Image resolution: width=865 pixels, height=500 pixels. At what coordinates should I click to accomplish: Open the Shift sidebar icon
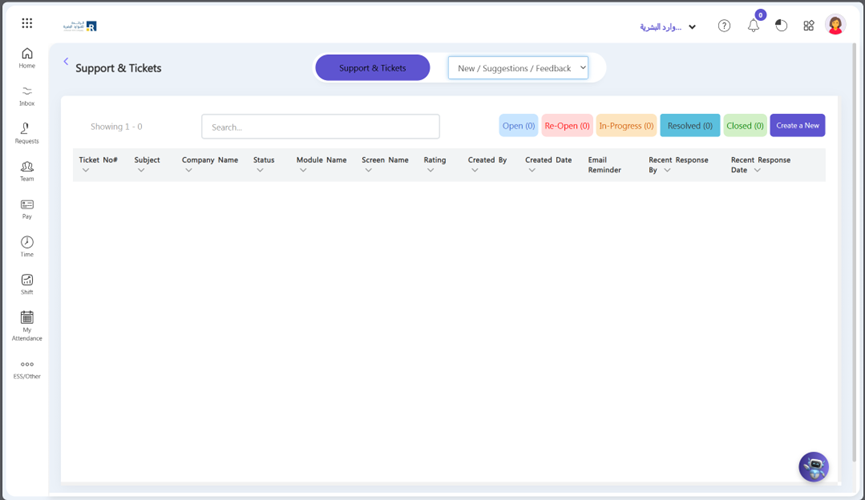[x=27, y=281]
